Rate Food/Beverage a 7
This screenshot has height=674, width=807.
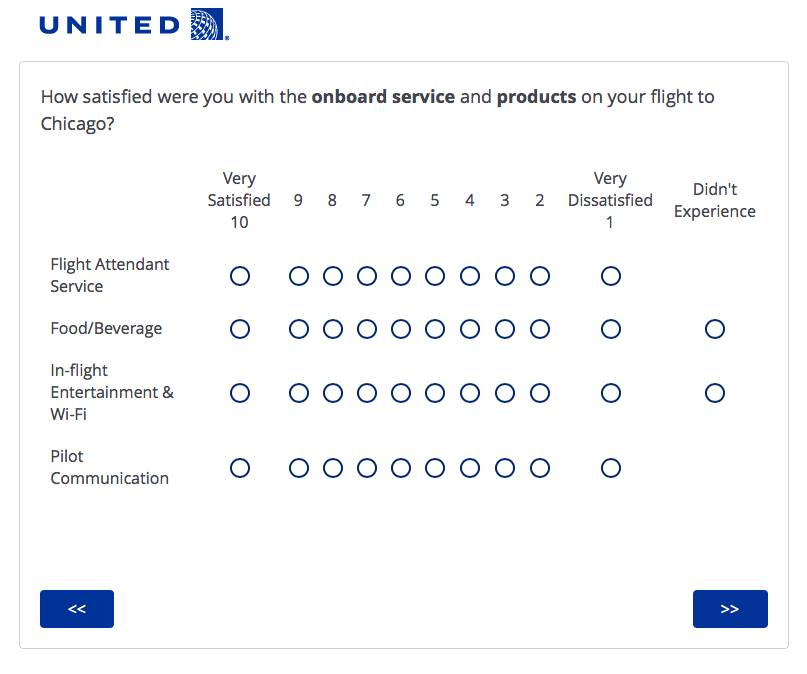[367, 328]
